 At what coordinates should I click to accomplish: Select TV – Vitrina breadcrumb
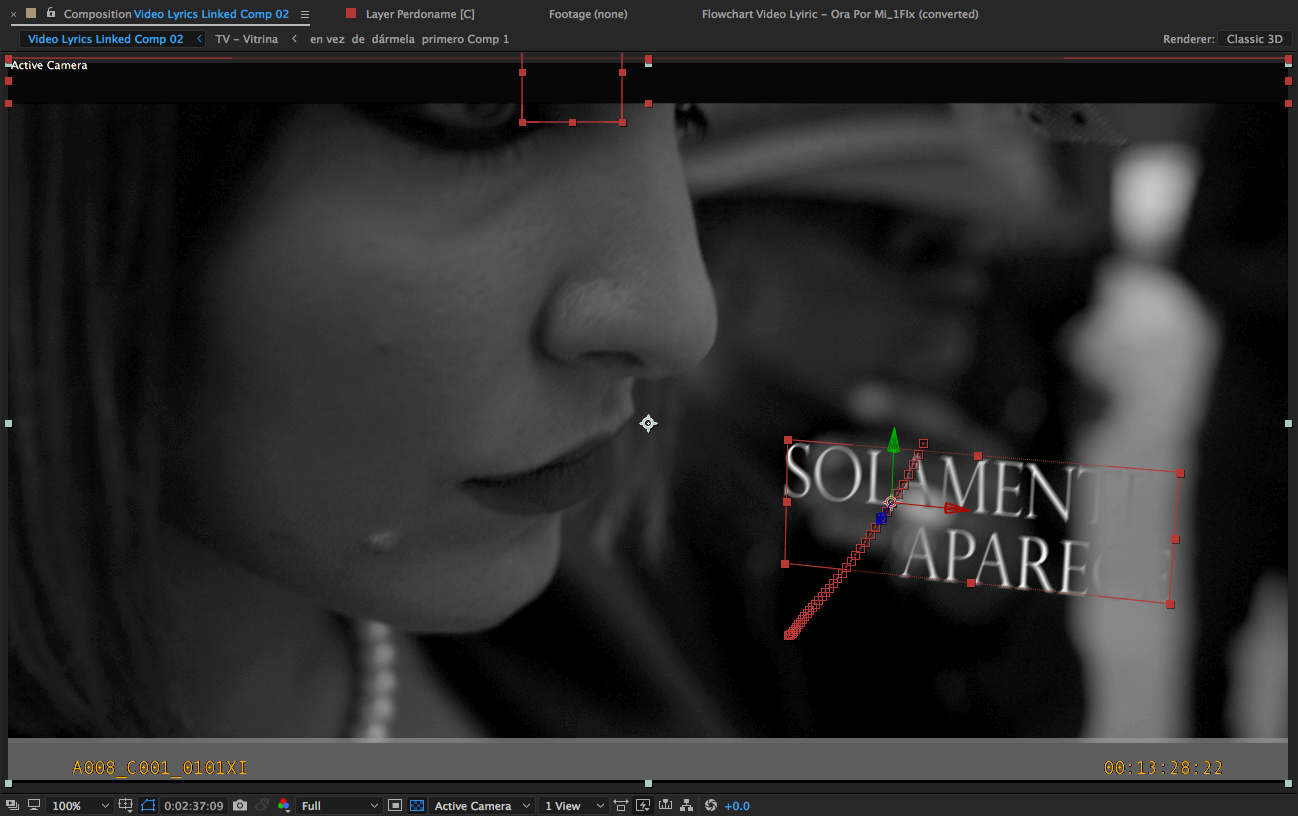[246, 39]
